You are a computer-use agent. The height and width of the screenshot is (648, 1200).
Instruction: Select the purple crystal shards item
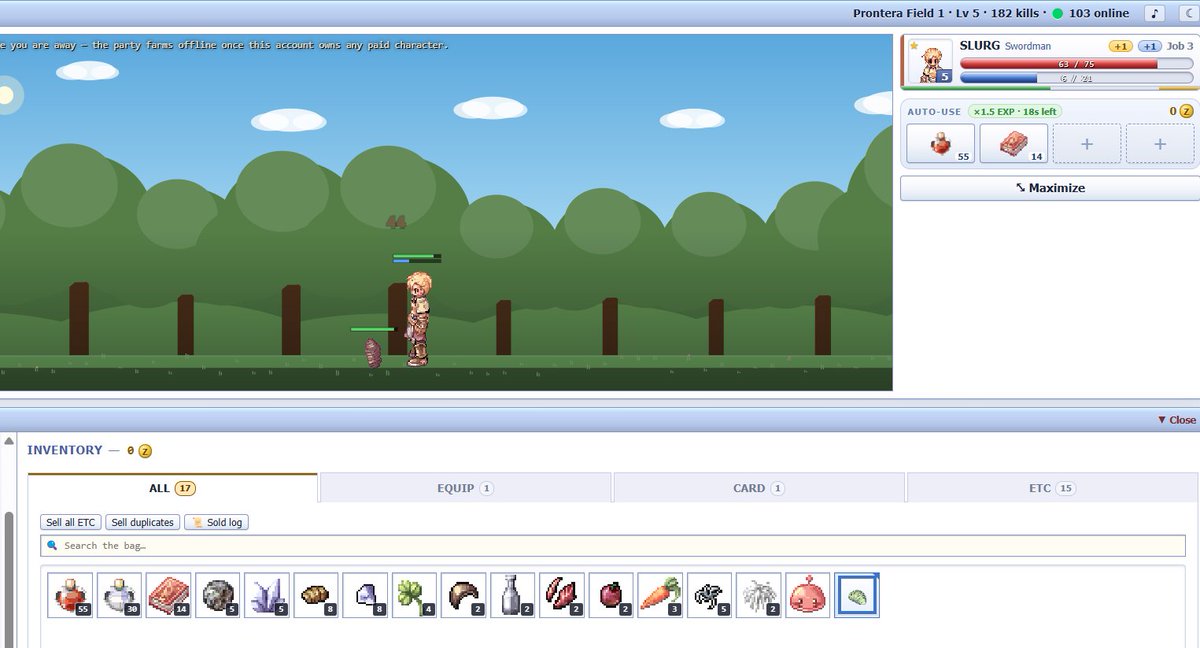click(x=267, y=595)
